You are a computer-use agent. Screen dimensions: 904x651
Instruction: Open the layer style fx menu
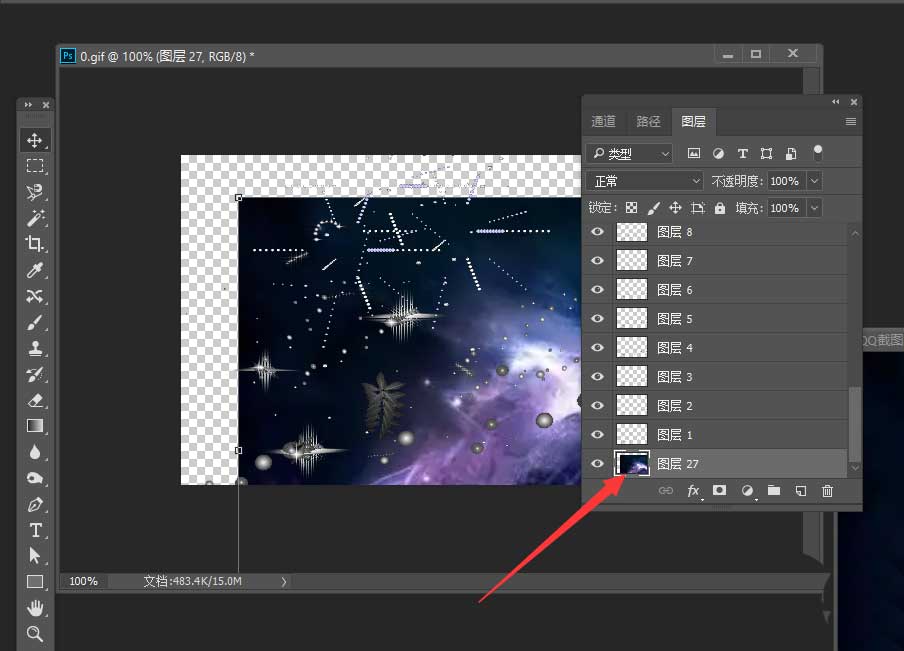click(x=694, y=491)
